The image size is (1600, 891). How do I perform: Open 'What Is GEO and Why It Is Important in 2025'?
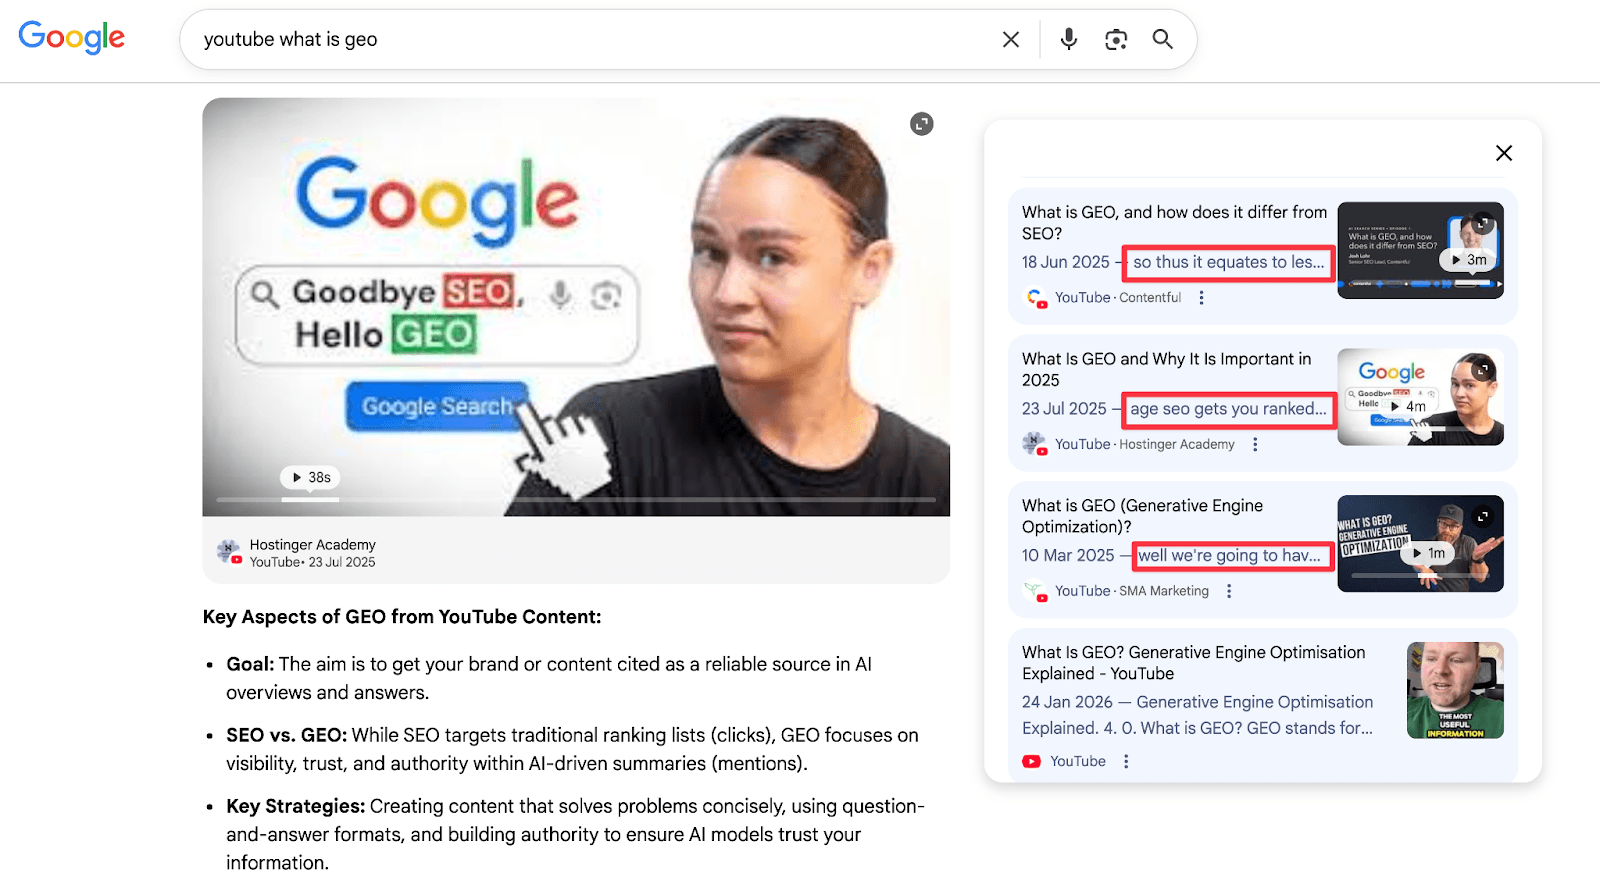pyautogui.click(x=1166, y=369)
